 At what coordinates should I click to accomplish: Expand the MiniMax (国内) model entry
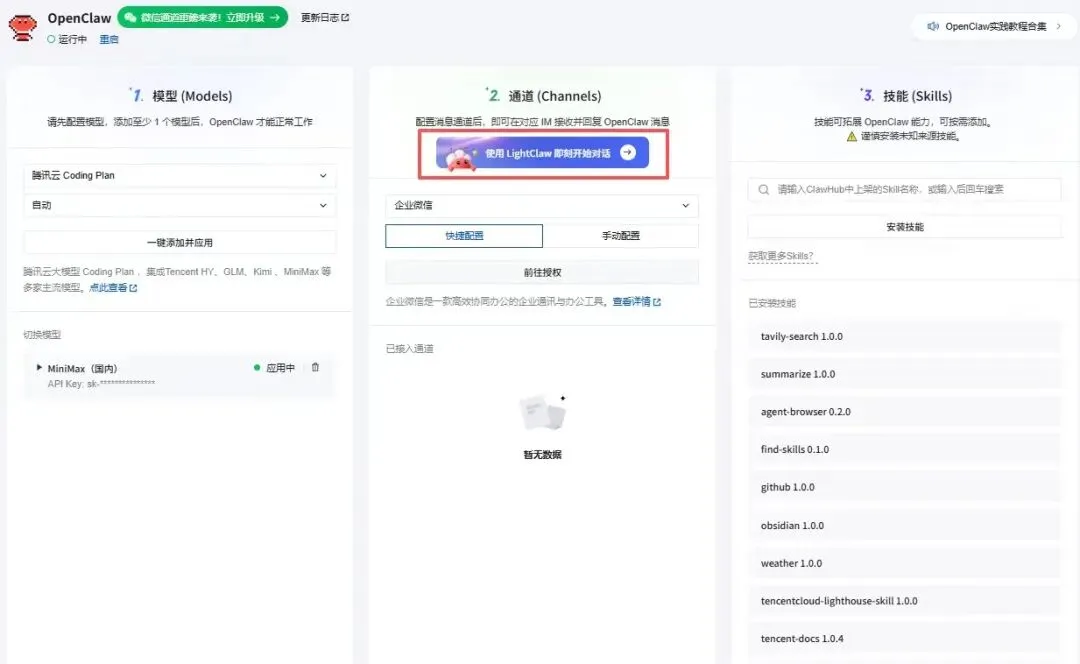click(39, 368)
